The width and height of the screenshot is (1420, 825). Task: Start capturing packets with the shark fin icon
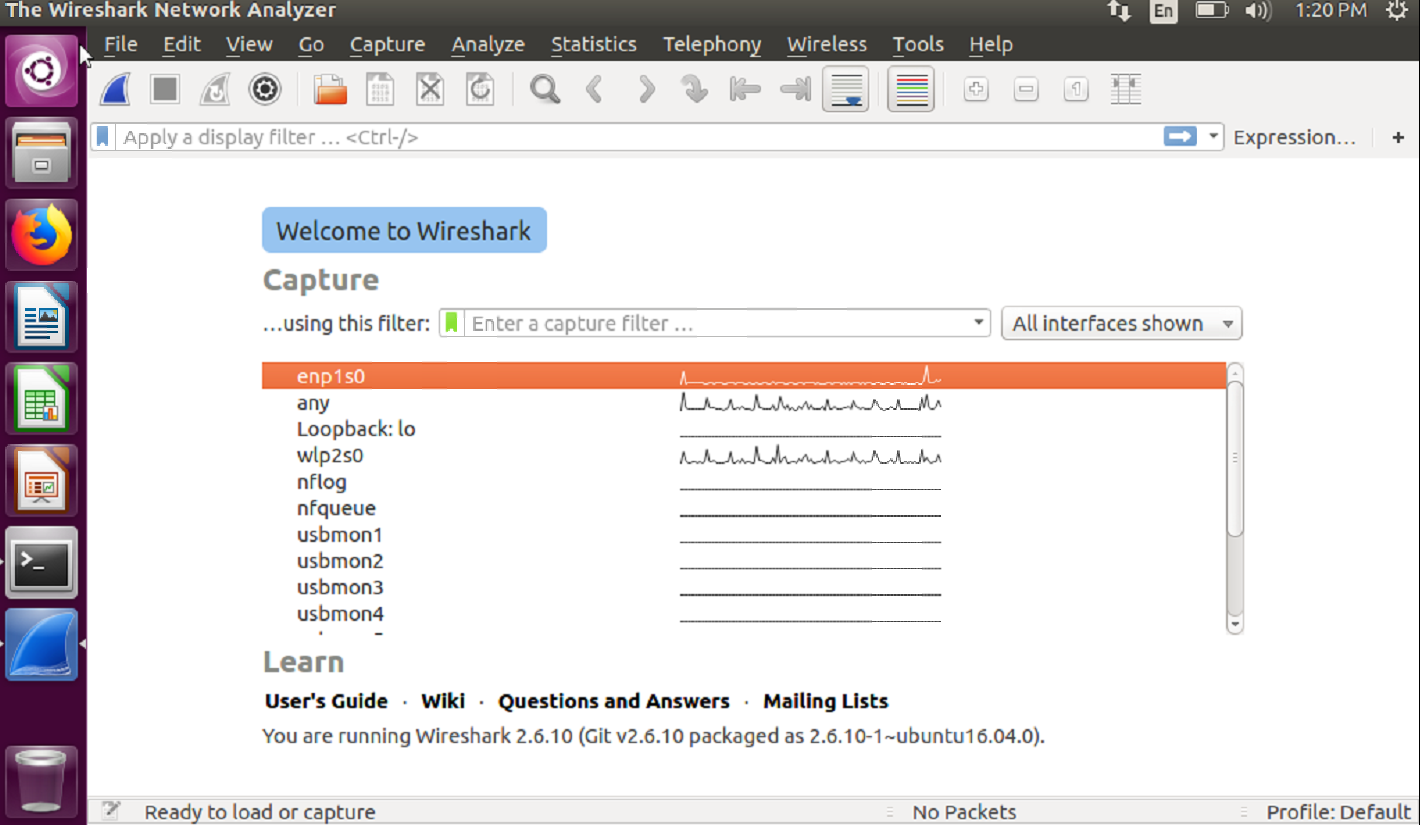coord(116,90)
